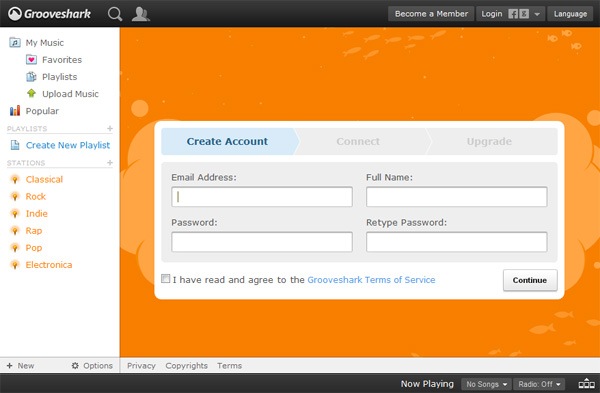Image resolution: width=600 pixels, height=393 pixels.
Task: Click the bottom-right queue layout icon
Action: [586, 383]
